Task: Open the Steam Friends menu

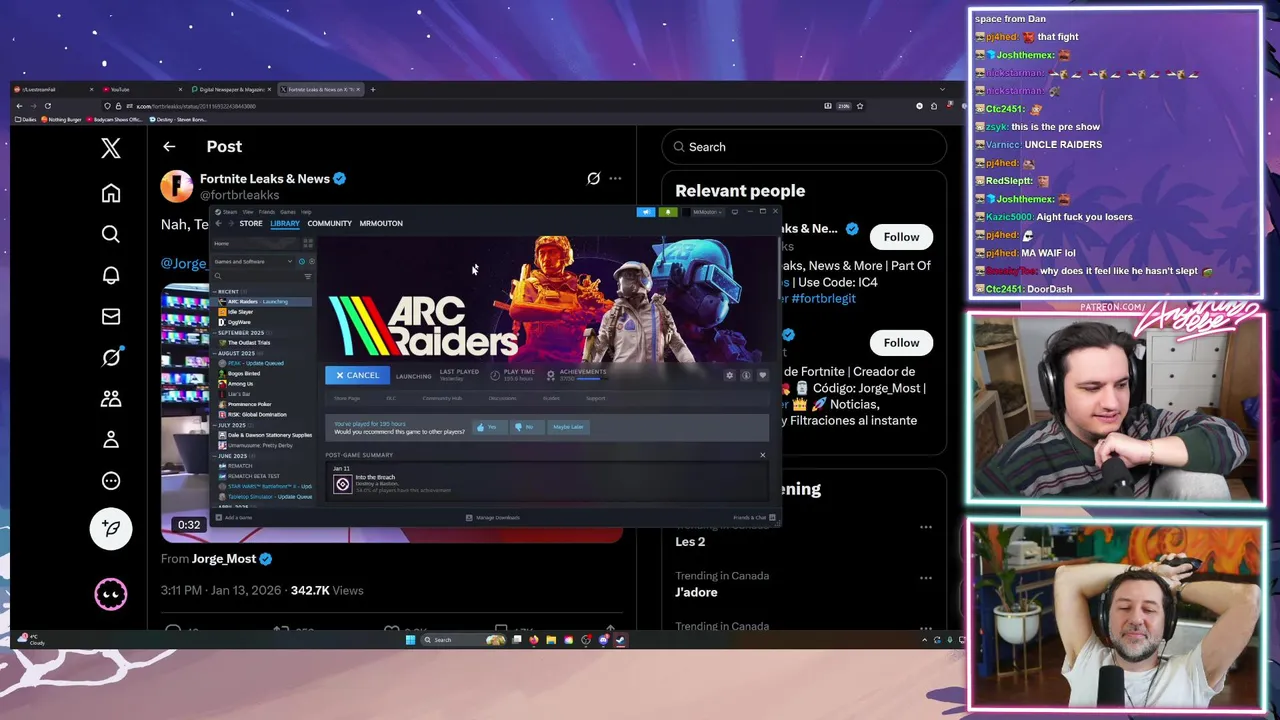Action: (x=267, y=212)
